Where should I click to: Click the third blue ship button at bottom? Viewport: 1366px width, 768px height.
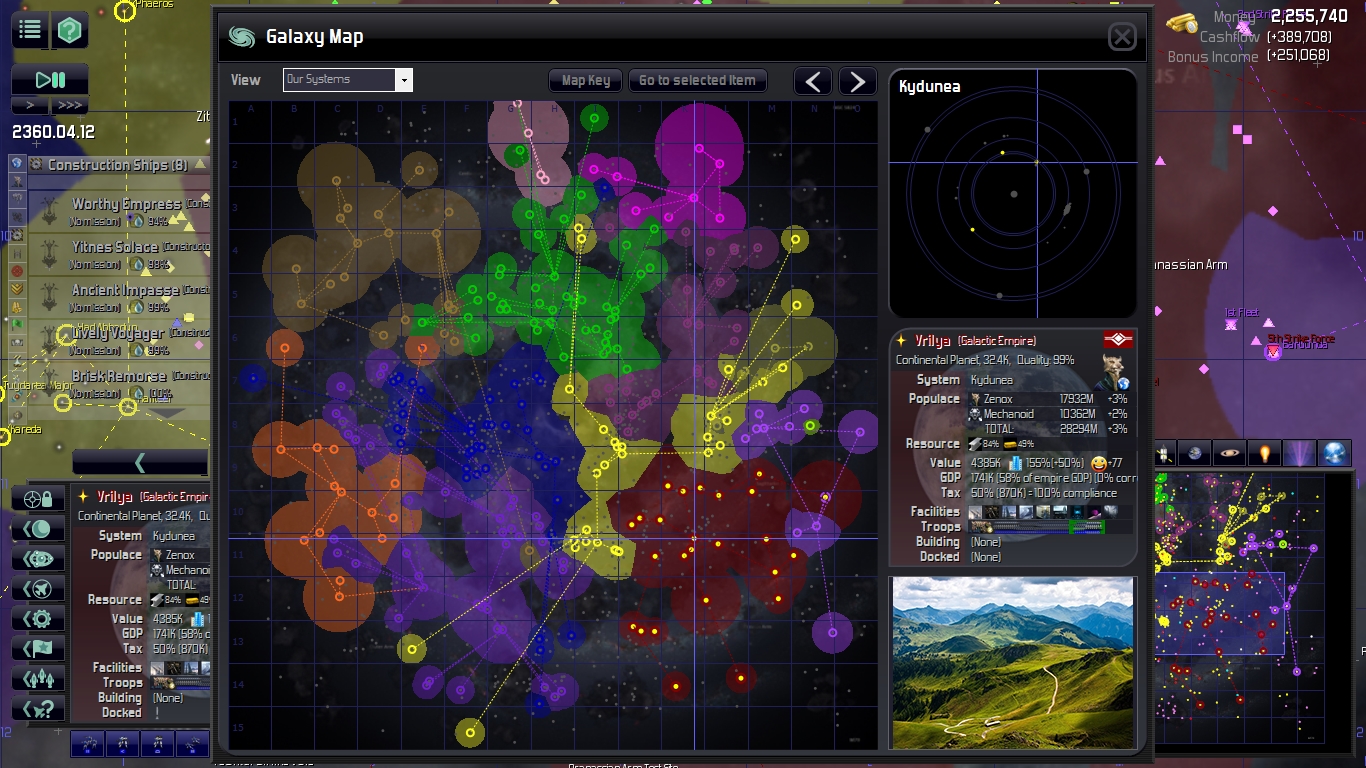158,744
